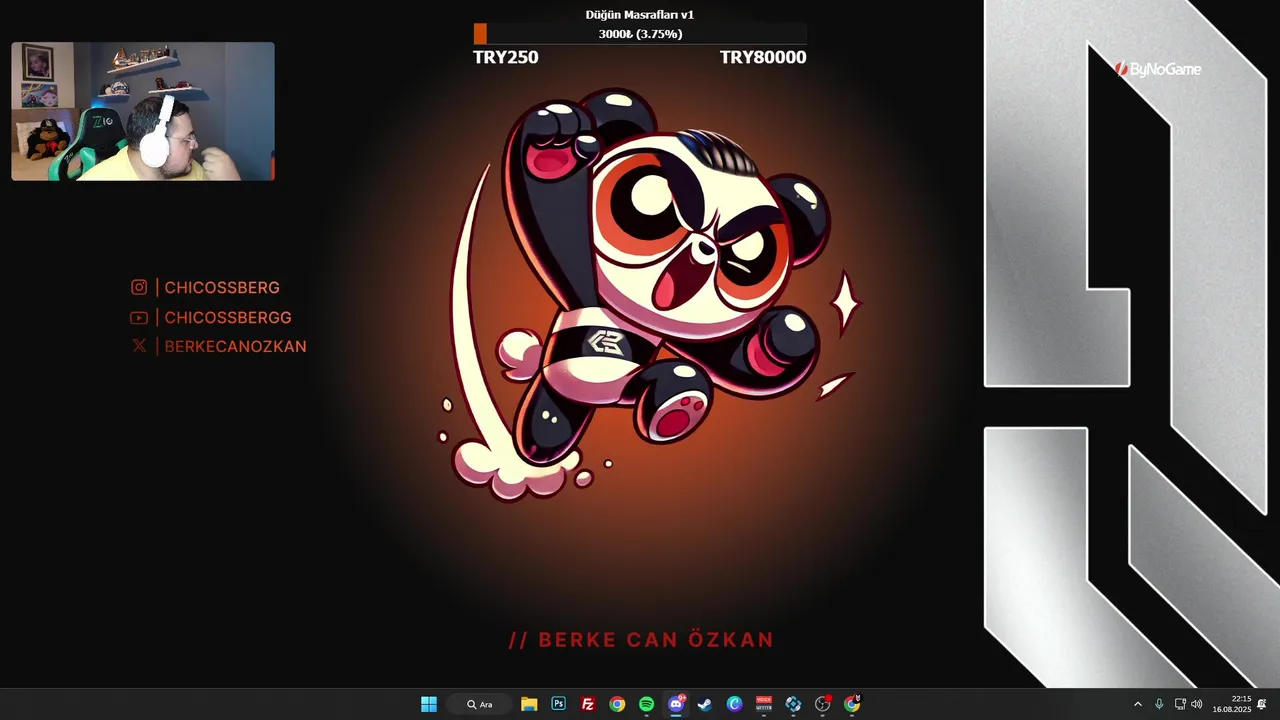1280x720 pixels.
Task: Open the Windows Start menu
Action: [x=429, y=704]
